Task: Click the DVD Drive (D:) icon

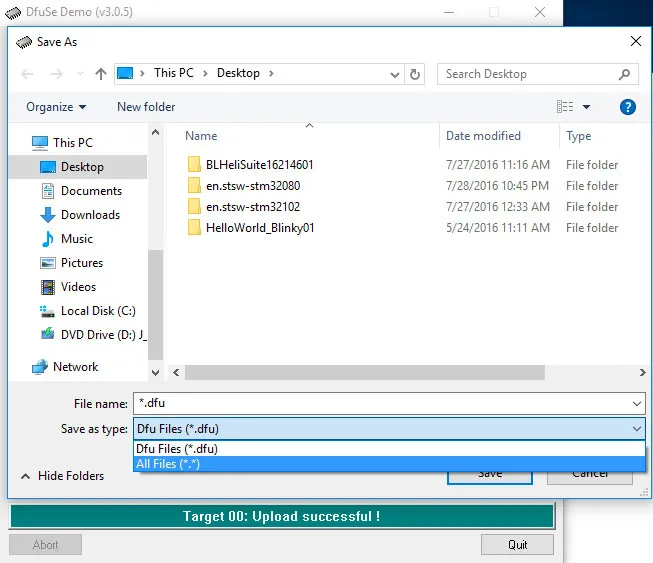Action: [x=47, y=335]
